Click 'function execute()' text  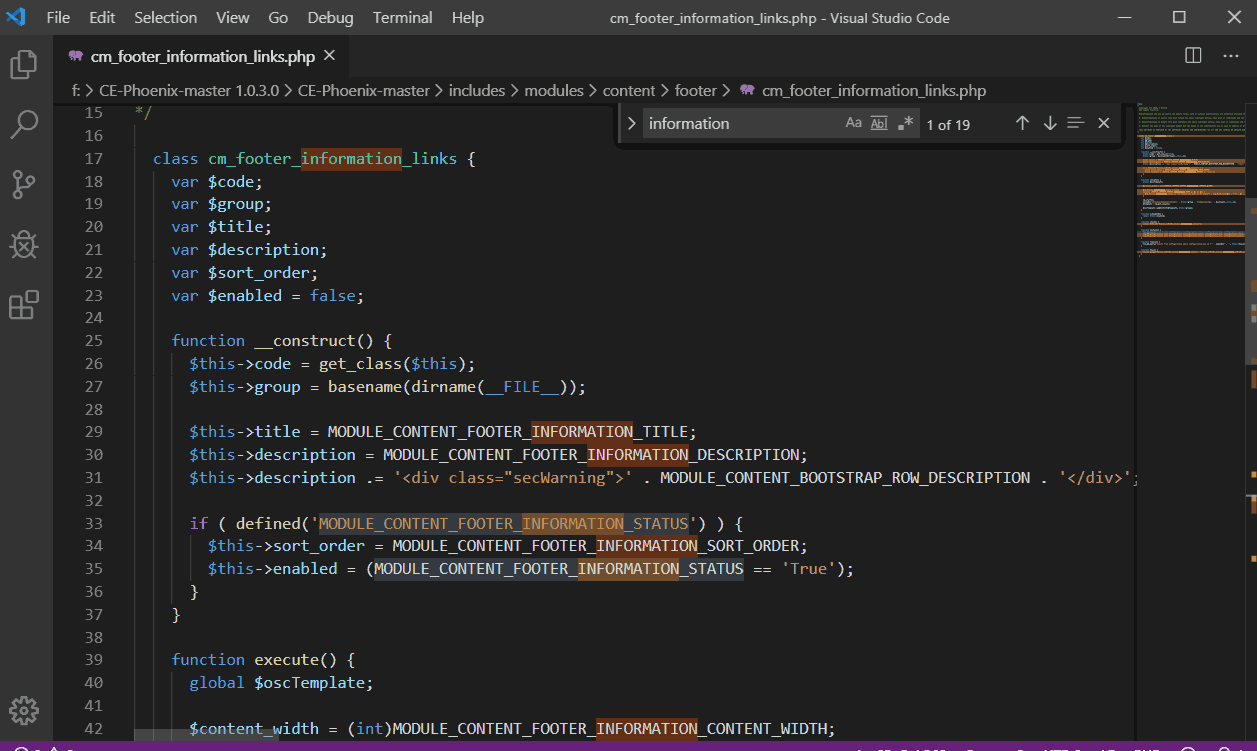tap(253, 659)
